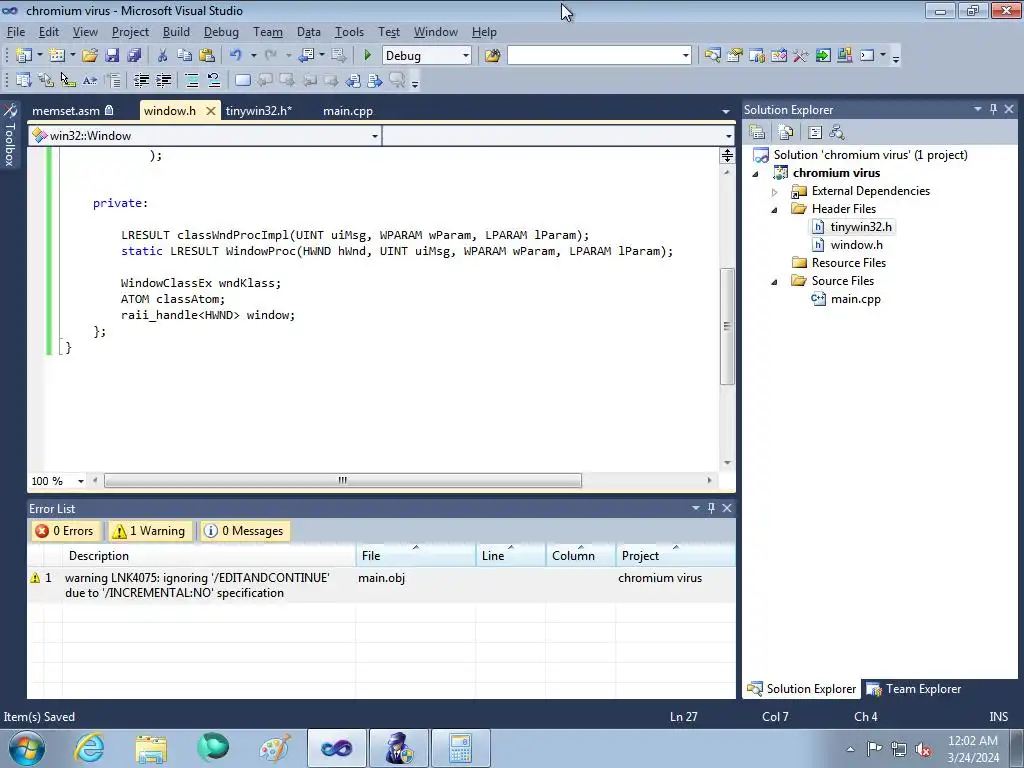
Task: Collapse the Source Files folder
Action: pos(775,281)
